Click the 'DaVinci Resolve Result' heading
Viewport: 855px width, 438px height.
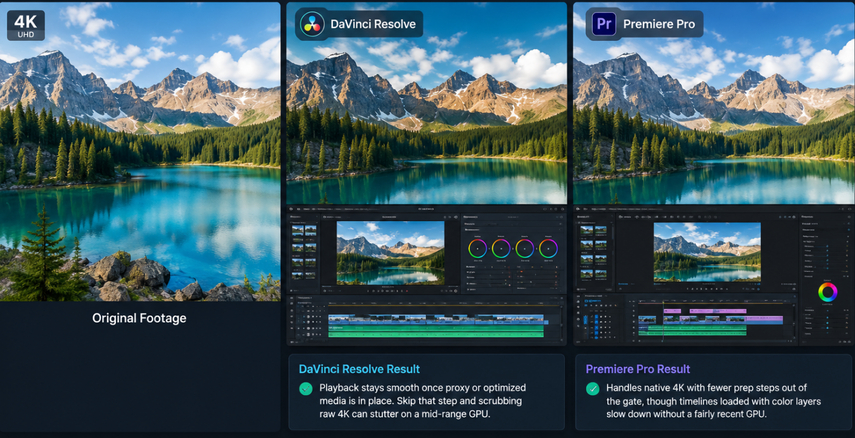pyautogui.click(x=359, y=369)
